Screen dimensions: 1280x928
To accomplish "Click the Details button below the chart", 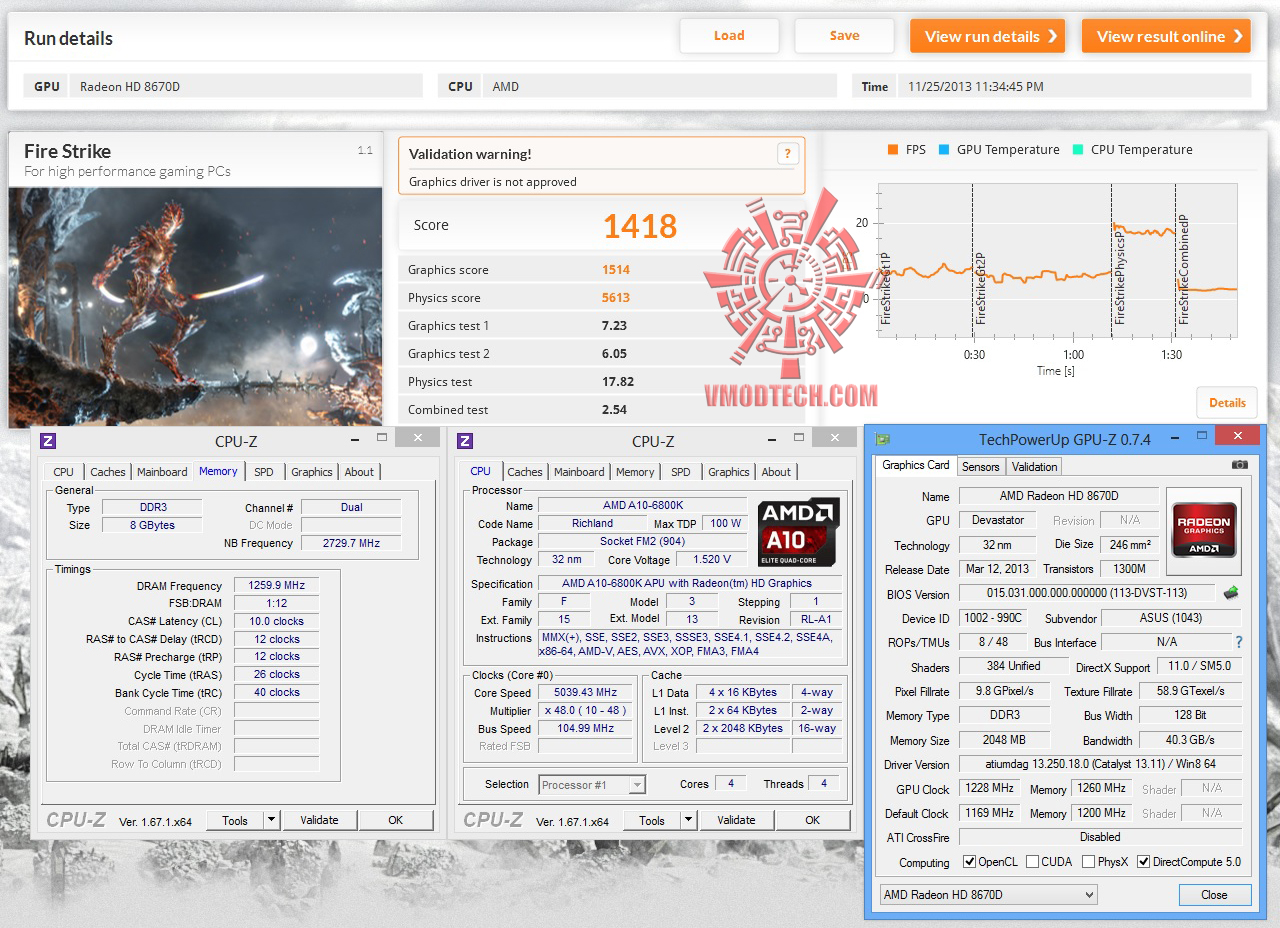I will (x=1227, y=403).
